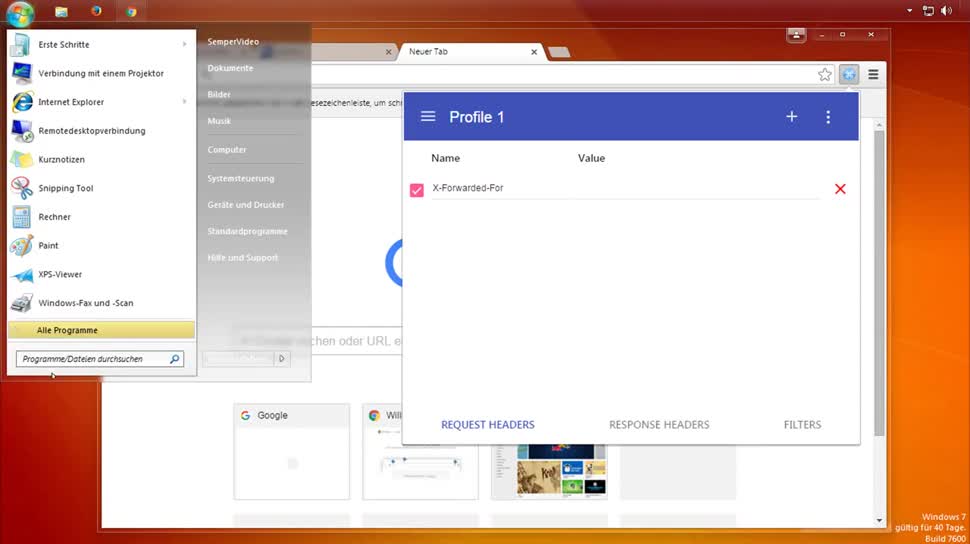Add a new header with plus icon

791,117
